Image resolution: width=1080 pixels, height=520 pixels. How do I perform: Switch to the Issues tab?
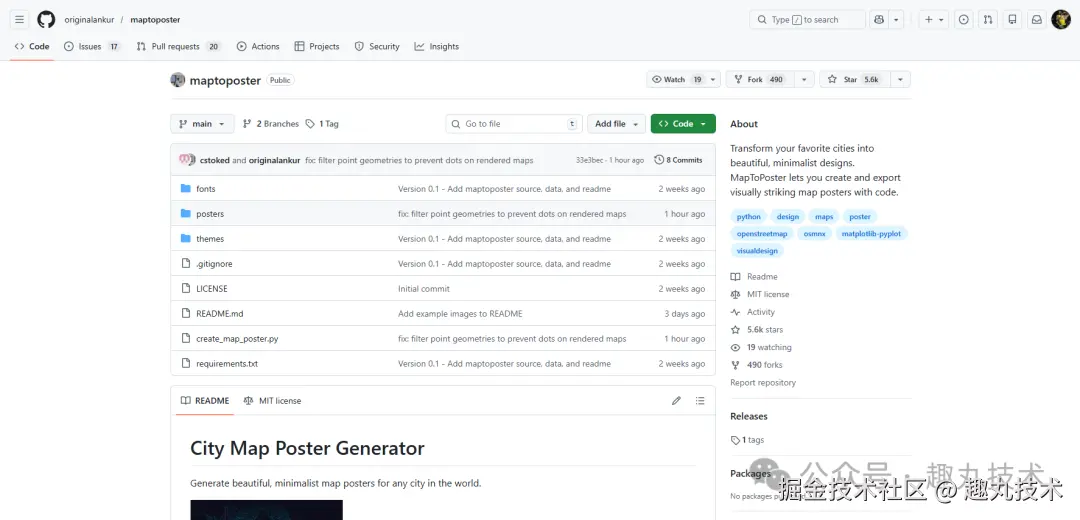coord(92,46)
